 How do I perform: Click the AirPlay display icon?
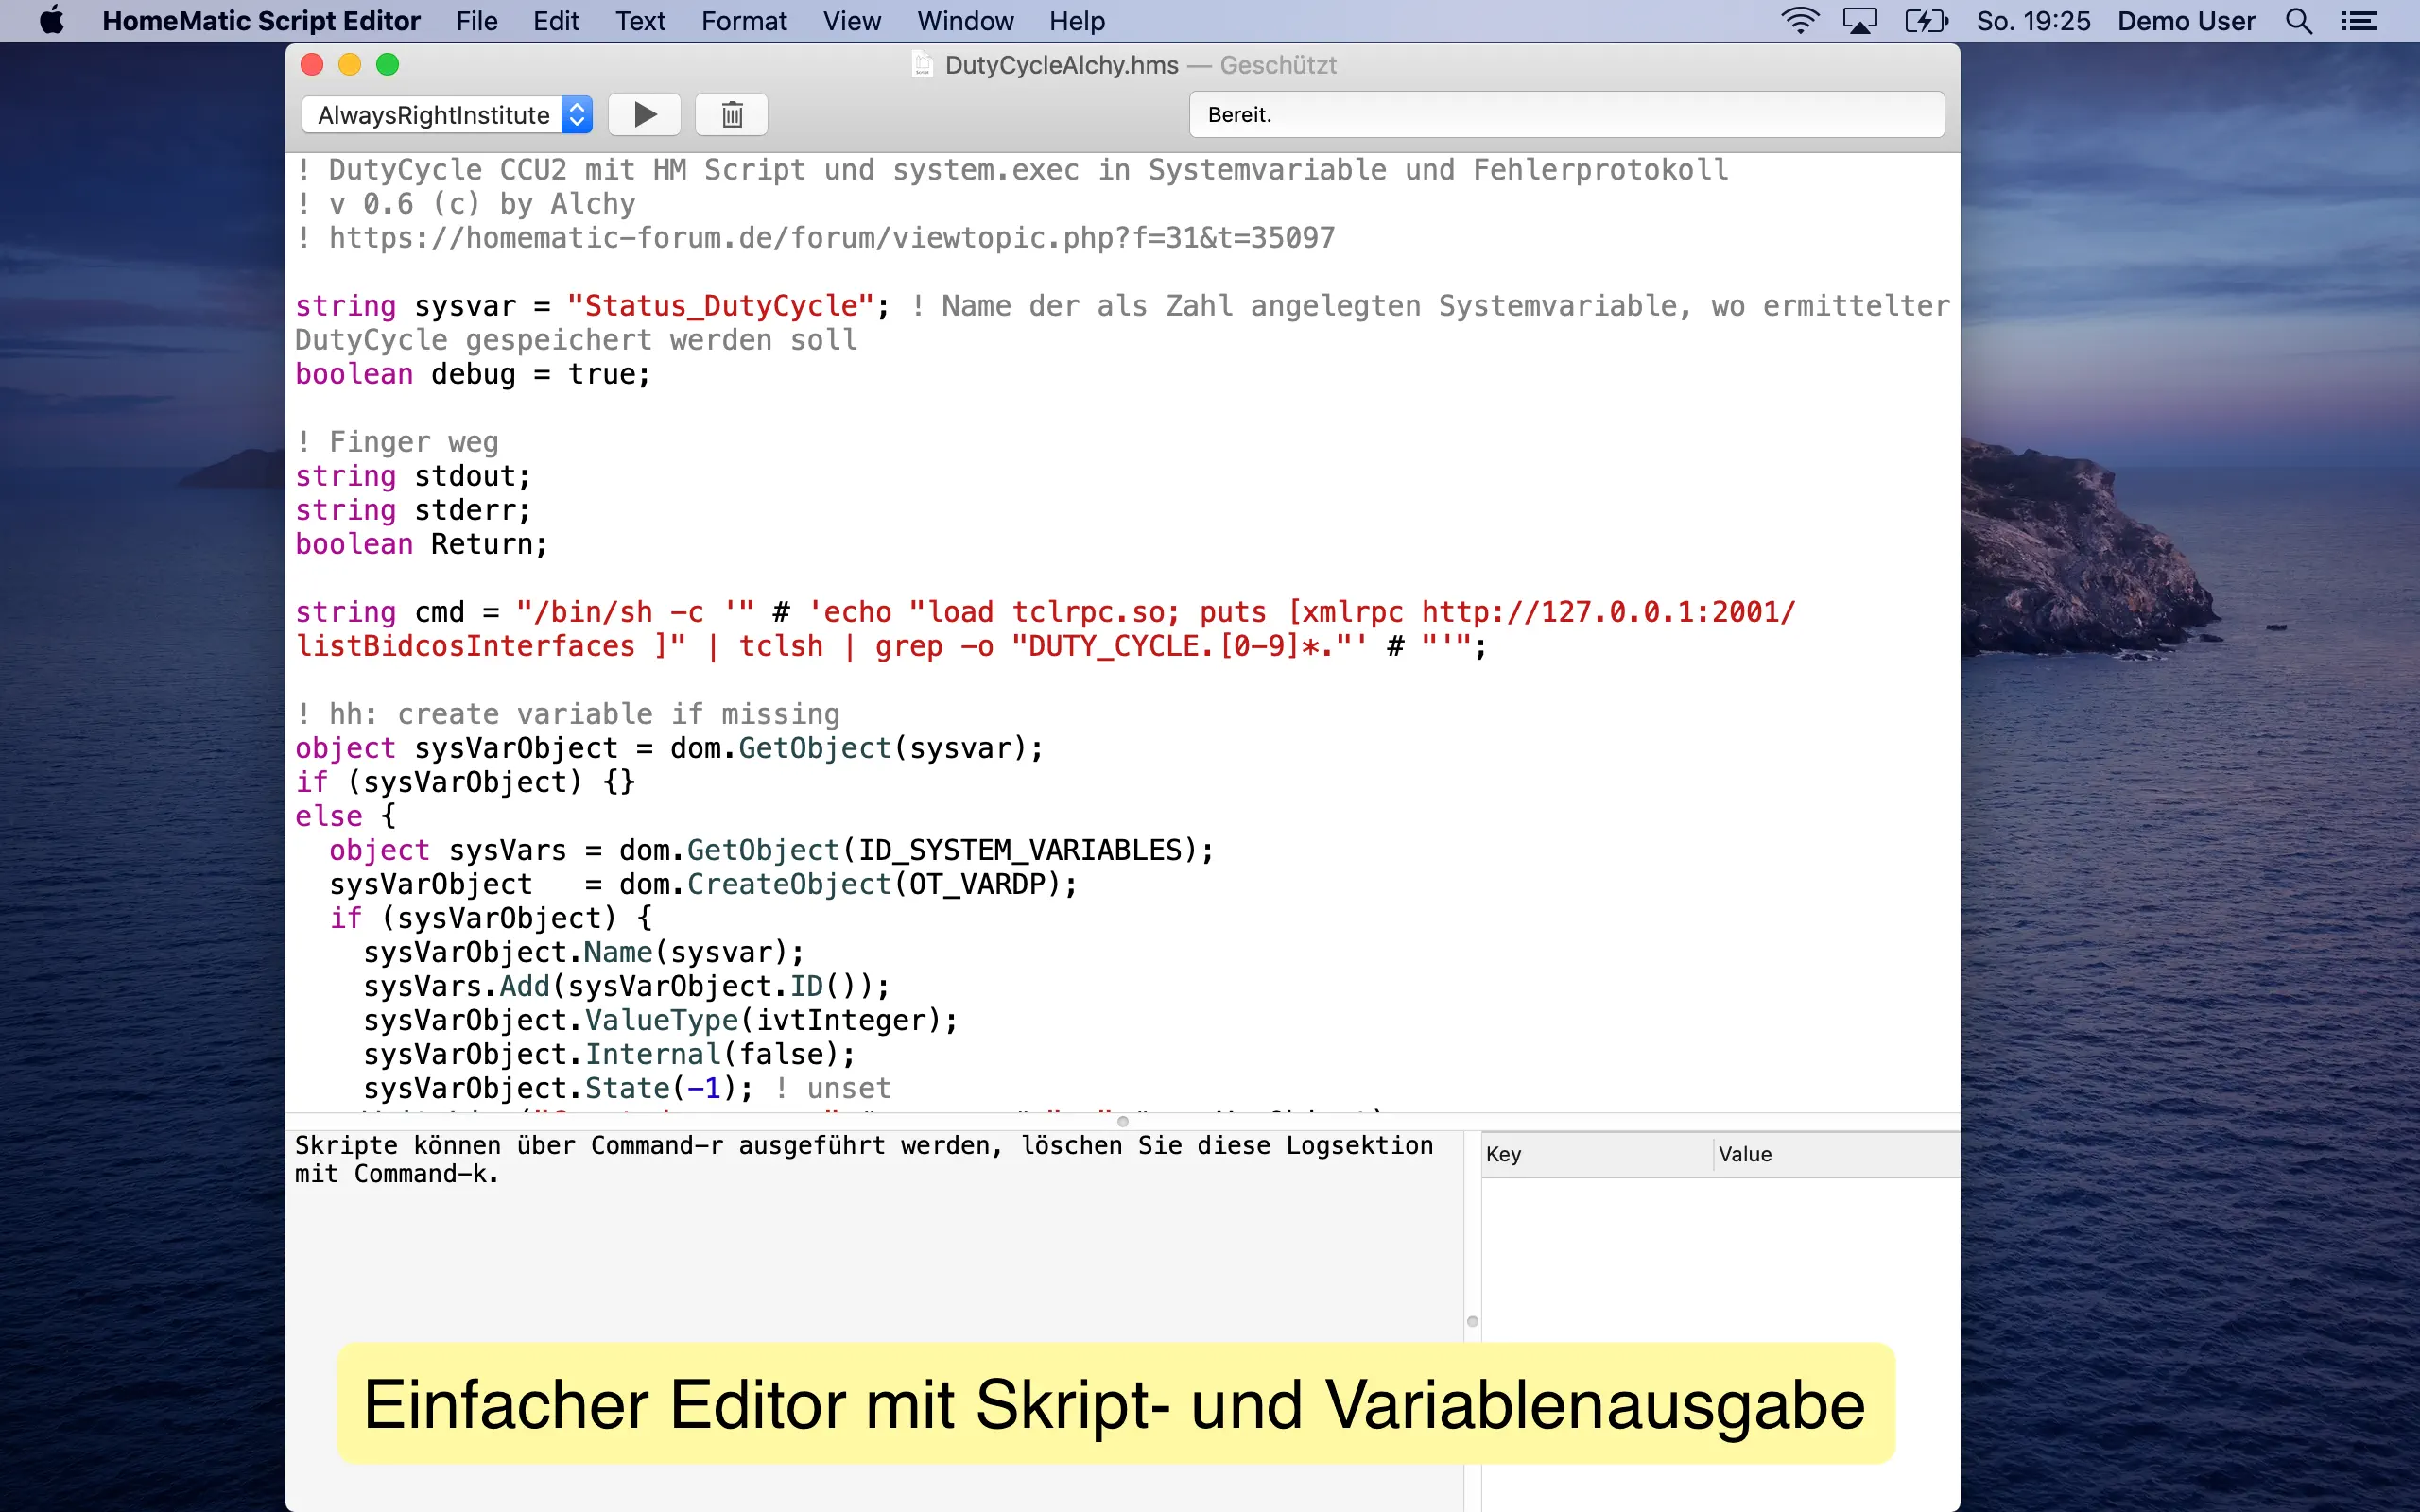(1859, 21)
